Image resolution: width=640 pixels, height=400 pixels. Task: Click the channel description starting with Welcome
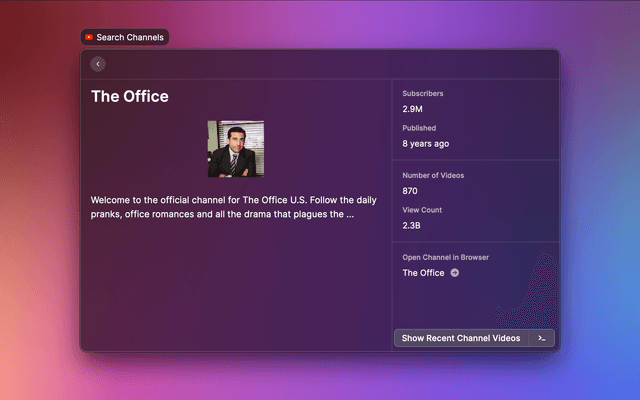click(x=233, y=207)
